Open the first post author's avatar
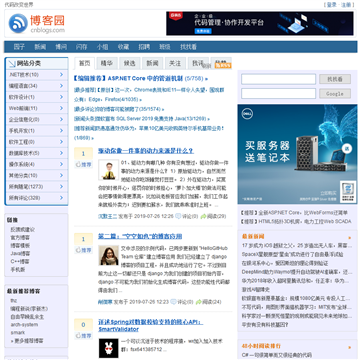 click(x=108, y=170)
